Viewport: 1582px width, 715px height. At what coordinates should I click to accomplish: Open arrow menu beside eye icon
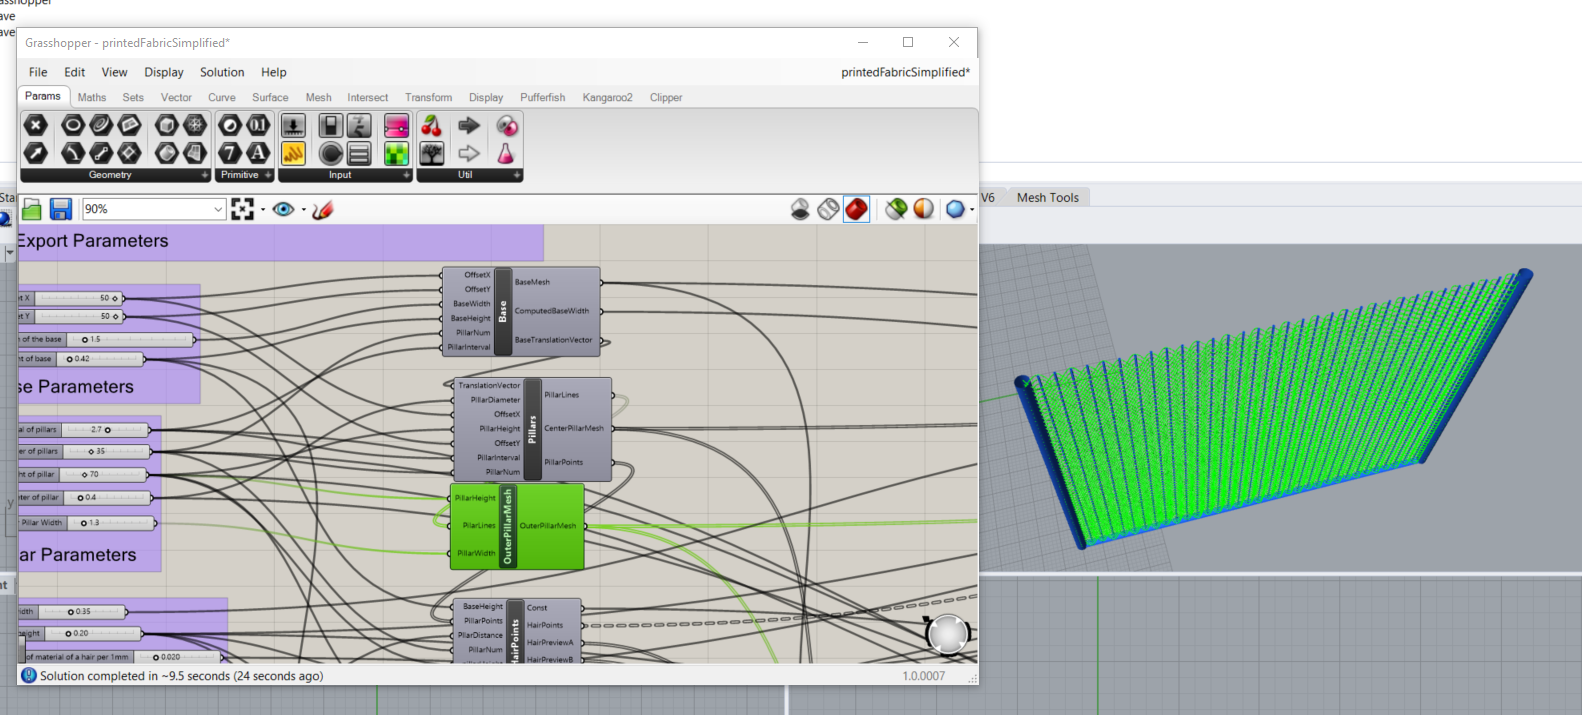[x=303, y=210]
